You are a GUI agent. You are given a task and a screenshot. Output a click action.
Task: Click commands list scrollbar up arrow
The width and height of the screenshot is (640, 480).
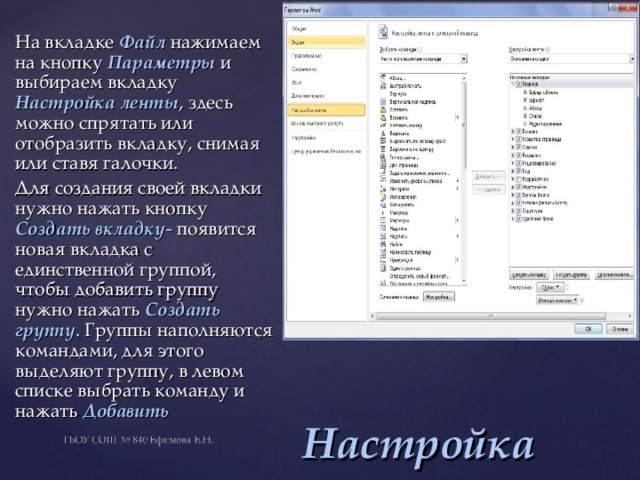pos(464,78)
